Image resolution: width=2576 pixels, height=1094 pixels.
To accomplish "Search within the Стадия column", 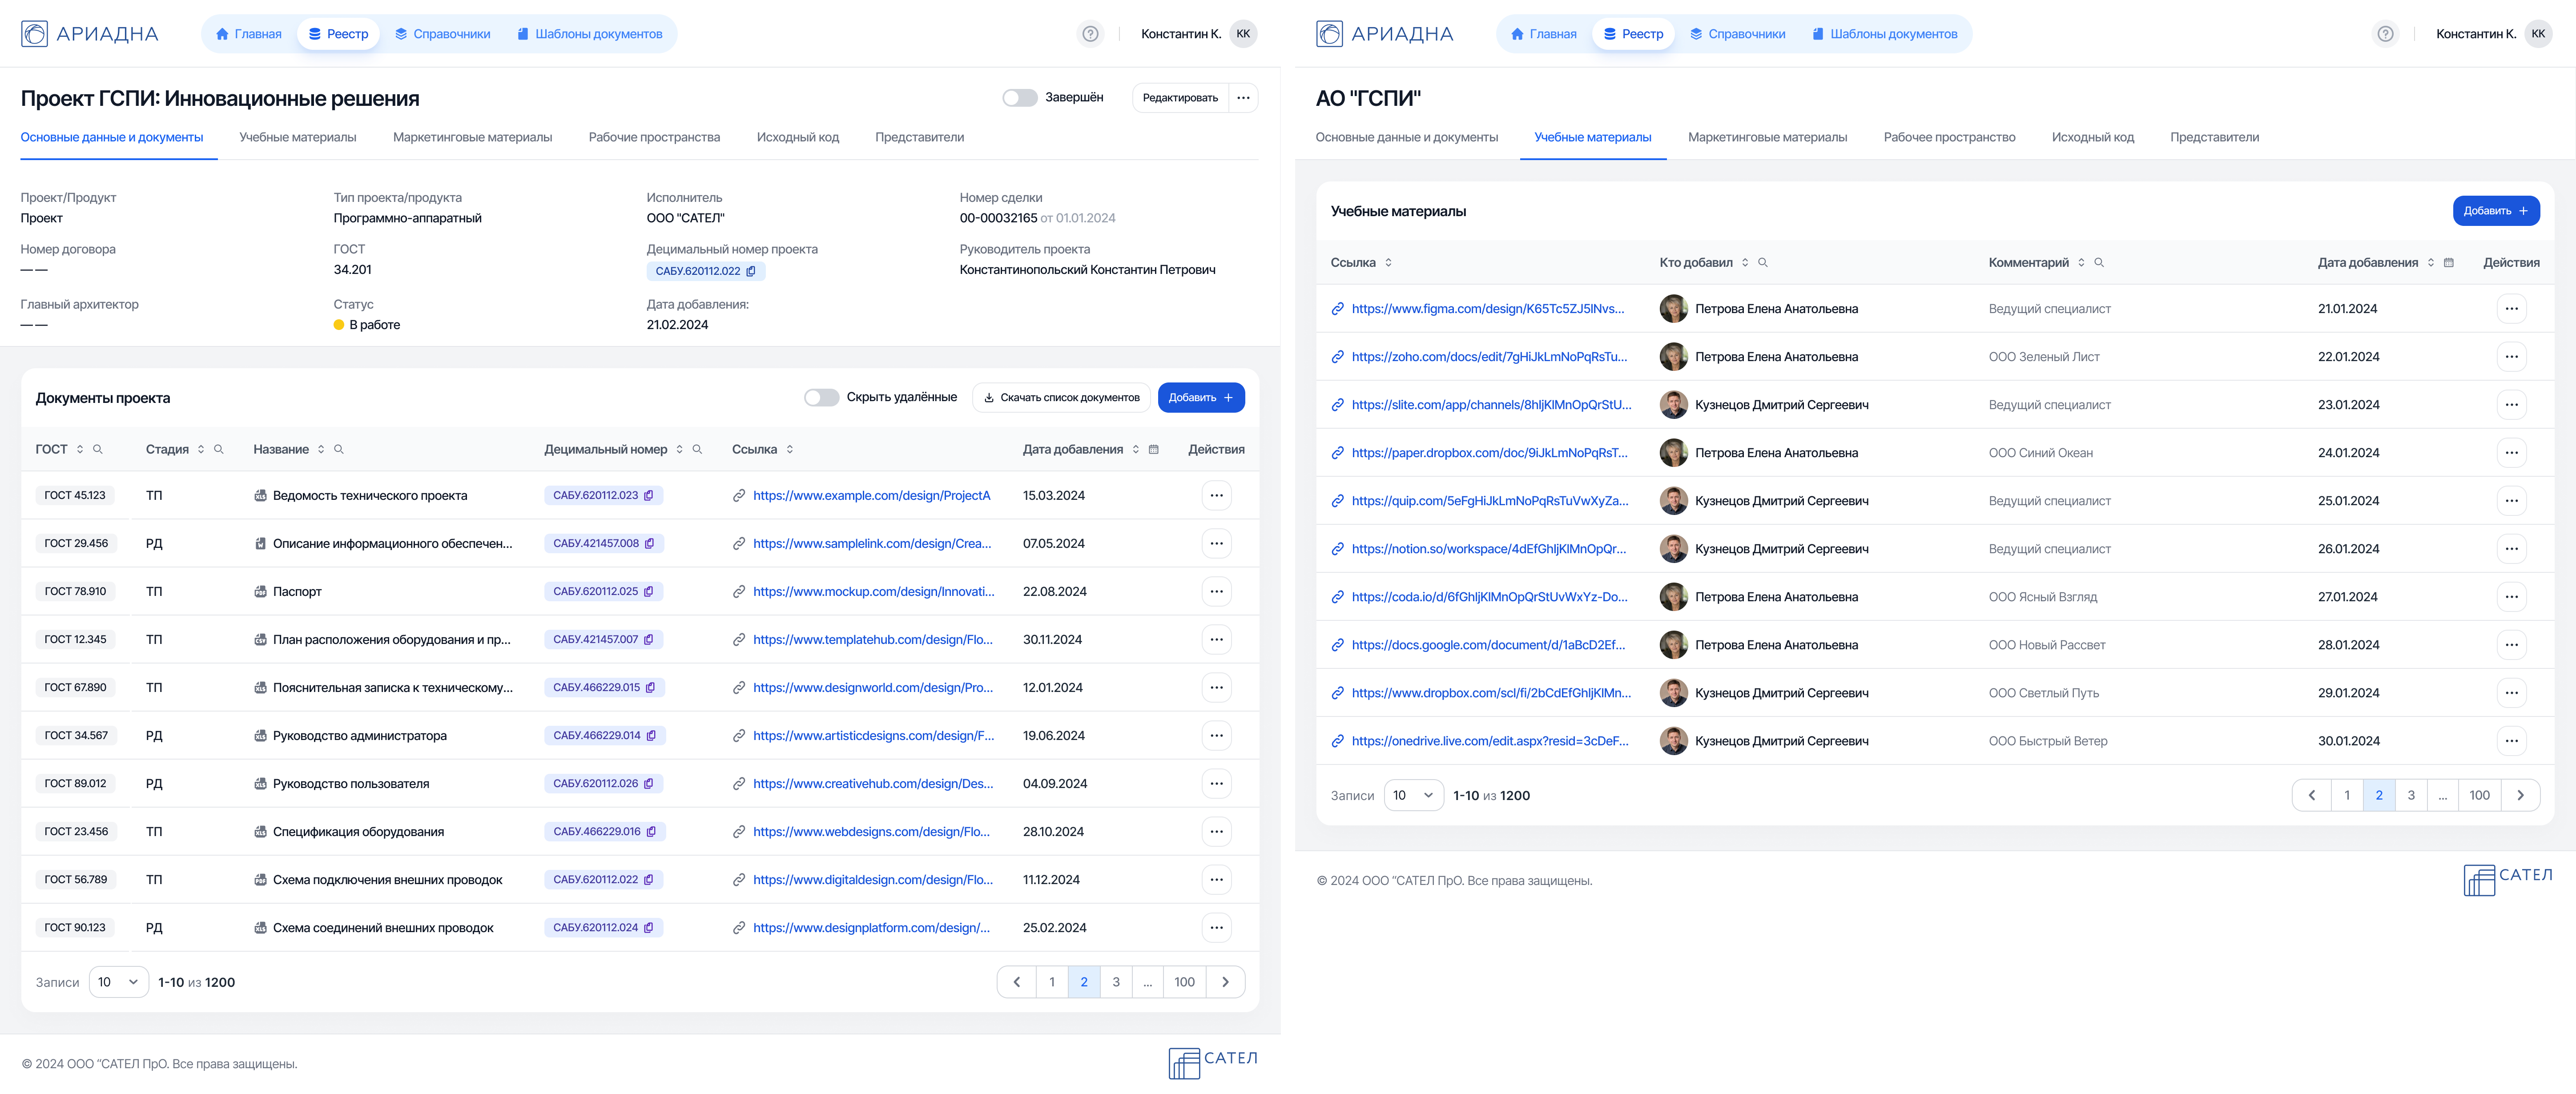I will (x=219, y=450).
